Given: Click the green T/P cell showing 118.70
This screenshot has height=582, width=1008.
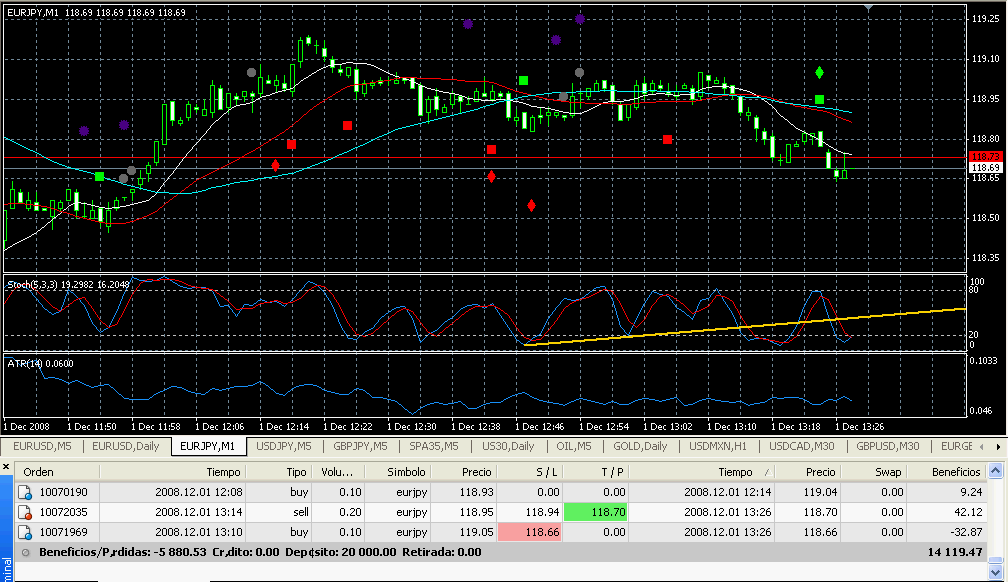Looking at the screenshot, I should 596,512.
